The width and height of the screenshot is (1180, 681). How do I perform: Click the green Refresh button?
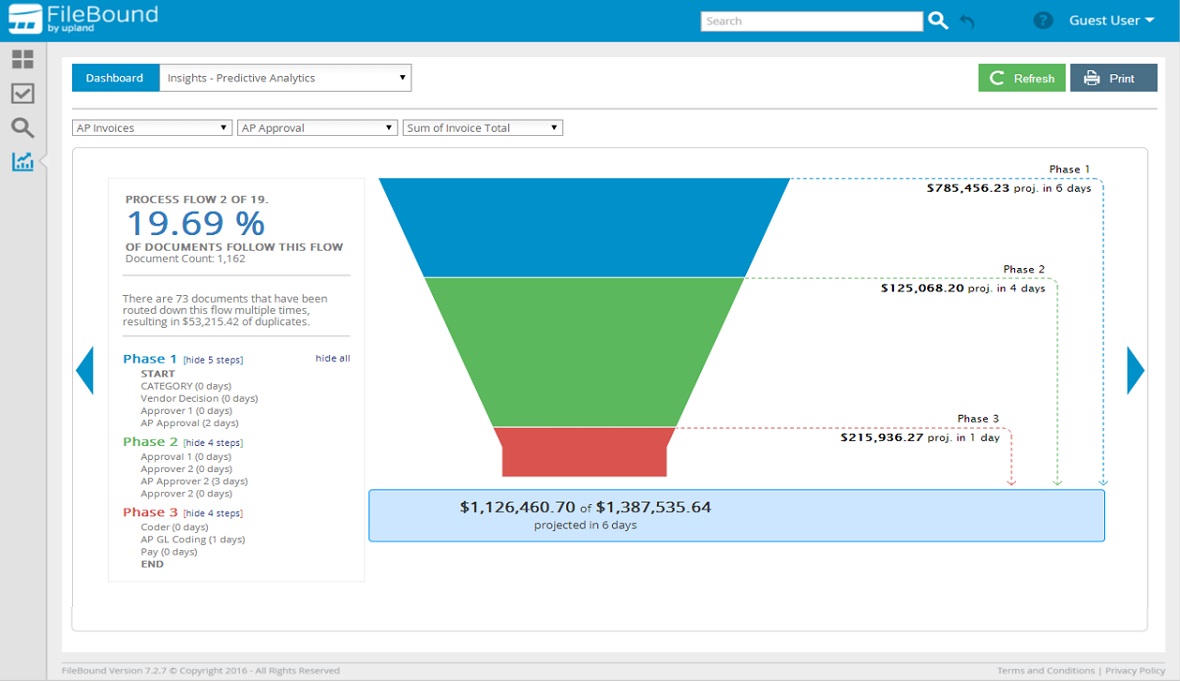(x=1021, y=78)
